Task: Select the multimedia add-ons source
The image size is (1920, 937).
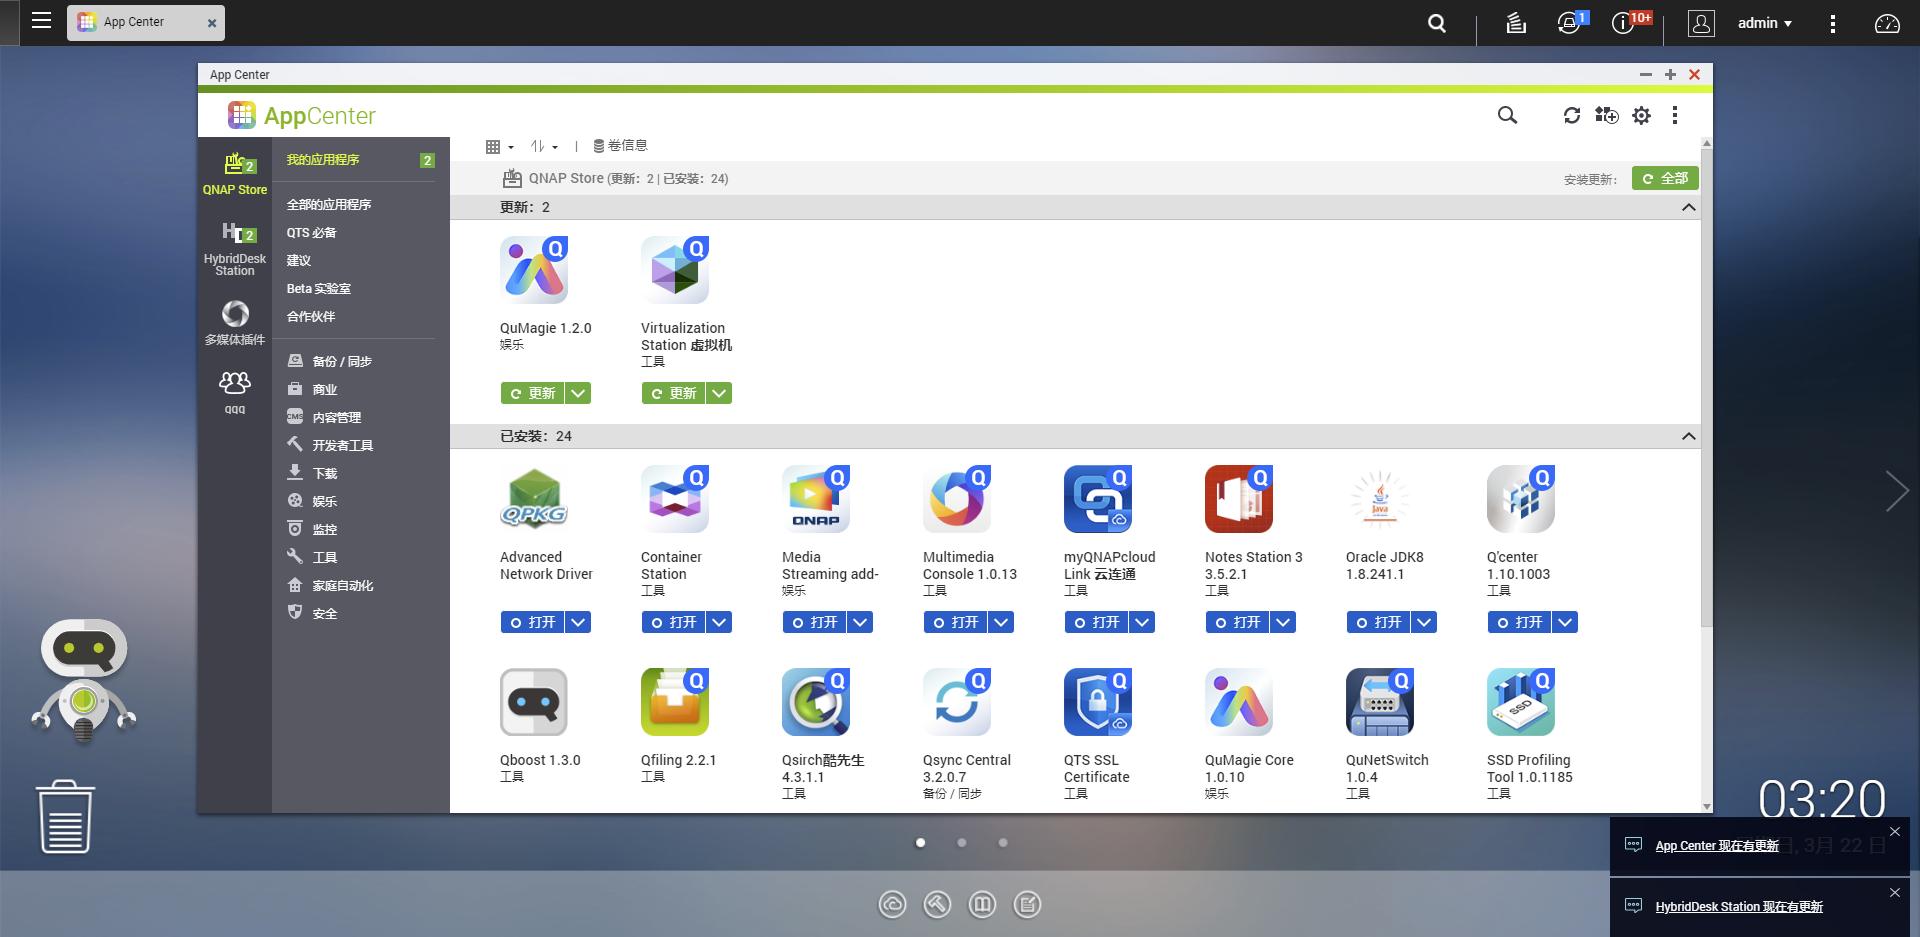Action: coord(235,323)
